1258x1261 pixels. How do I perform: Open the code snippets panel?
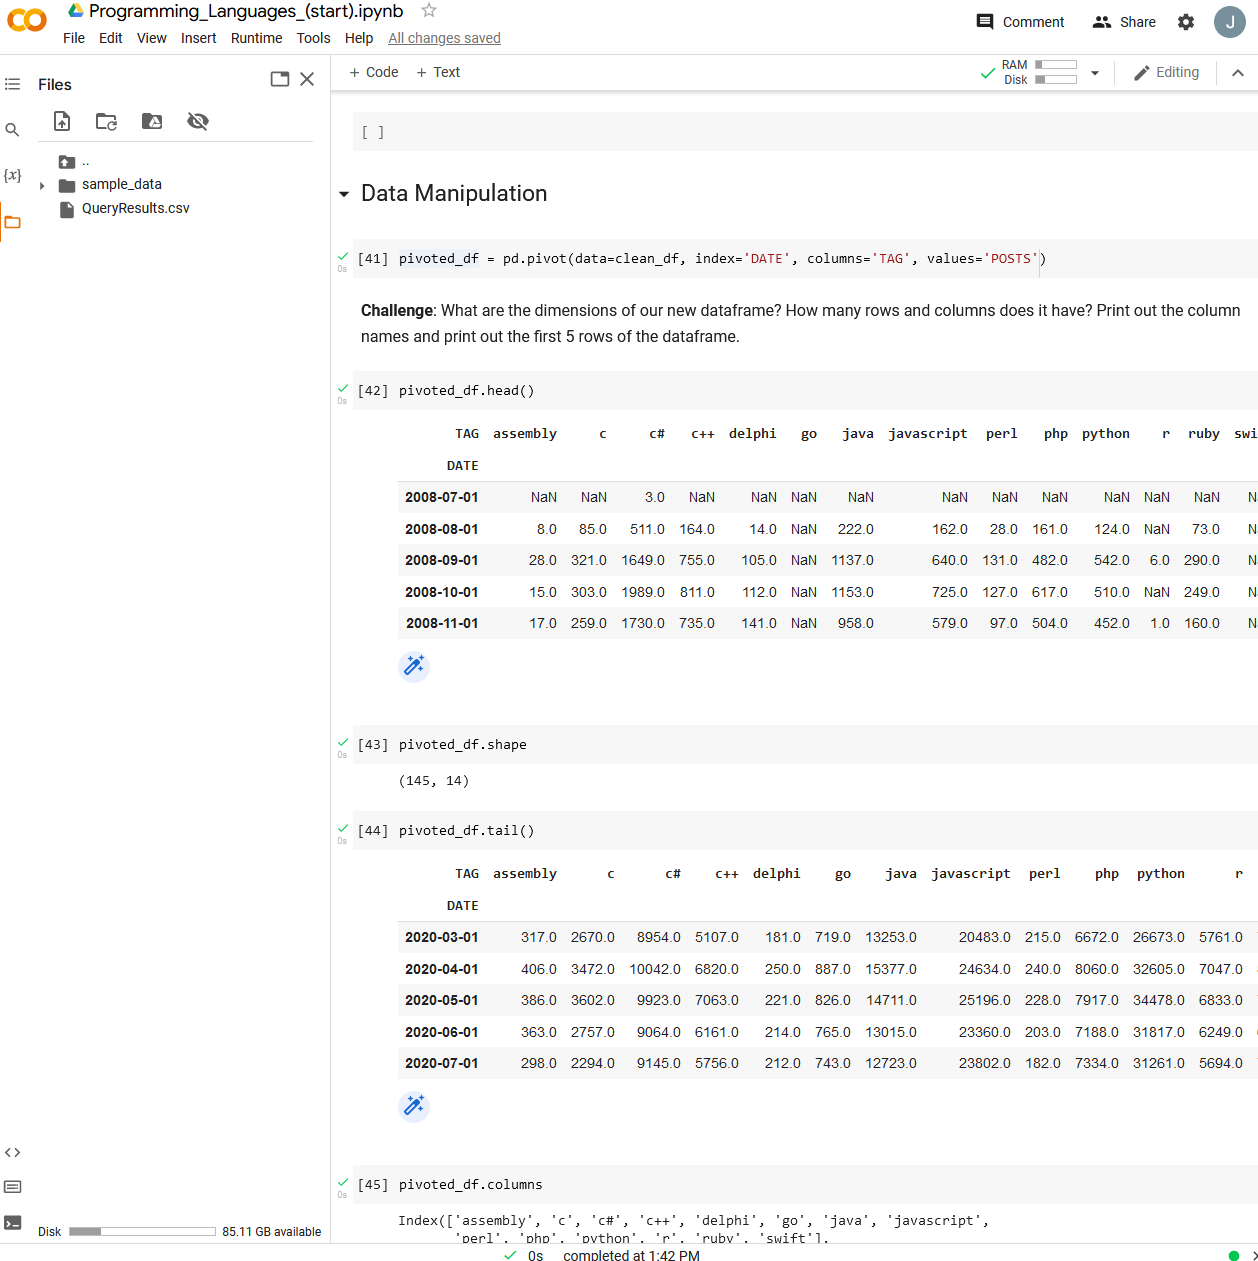pyautogui.click(x=12, y=1152)
